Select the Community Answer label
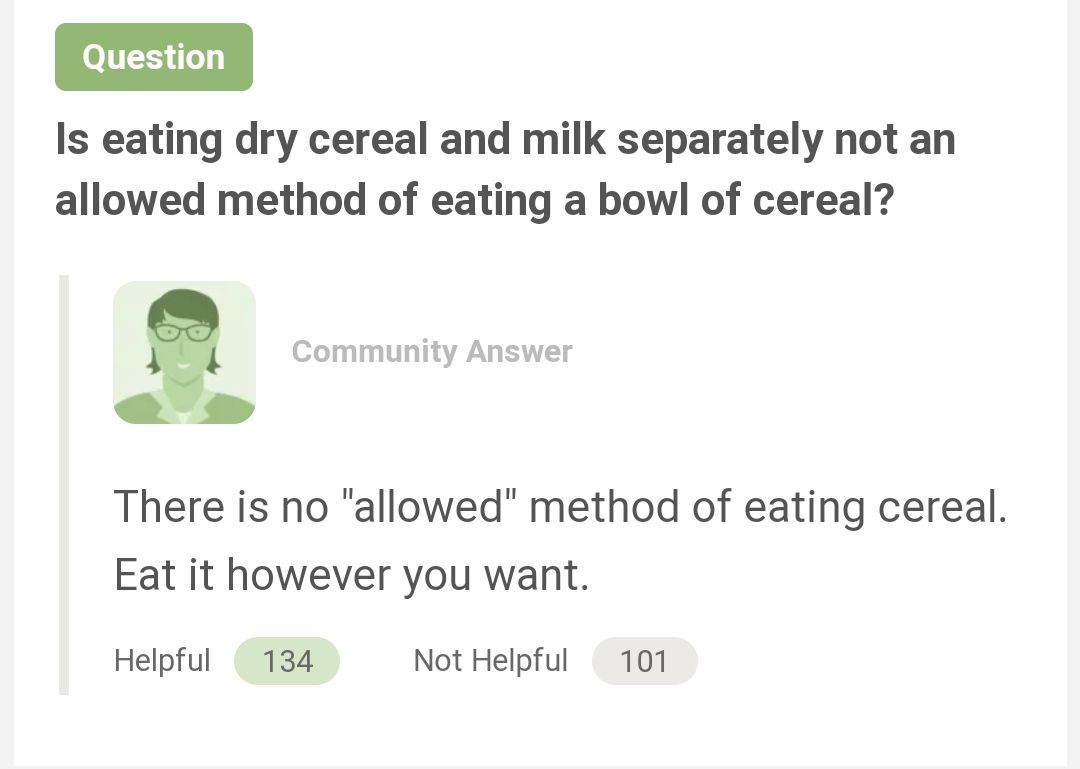This screenshot has width=1080, height=769. [x=431, y=352]
